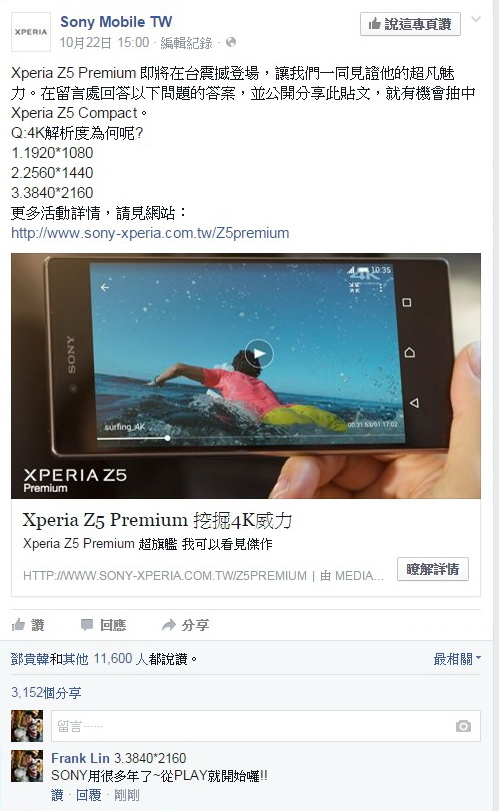This screenshot has width=499, height=811.
Task: Click the Xperia Z5 Premium 挖掘4K威力 headline
Action: coord(157,520)
